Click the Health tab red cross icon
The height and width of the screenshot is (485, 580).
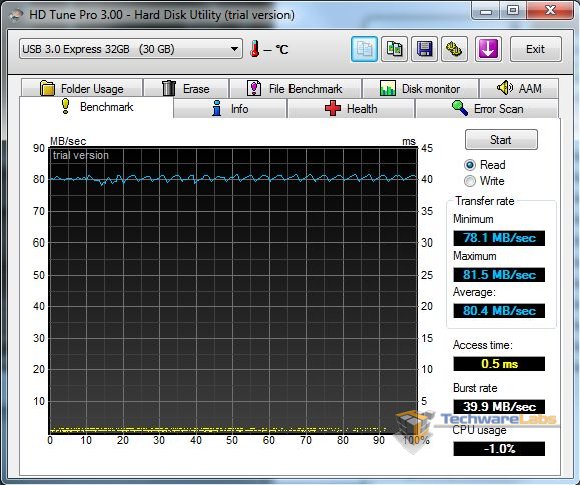pos(333,108)
